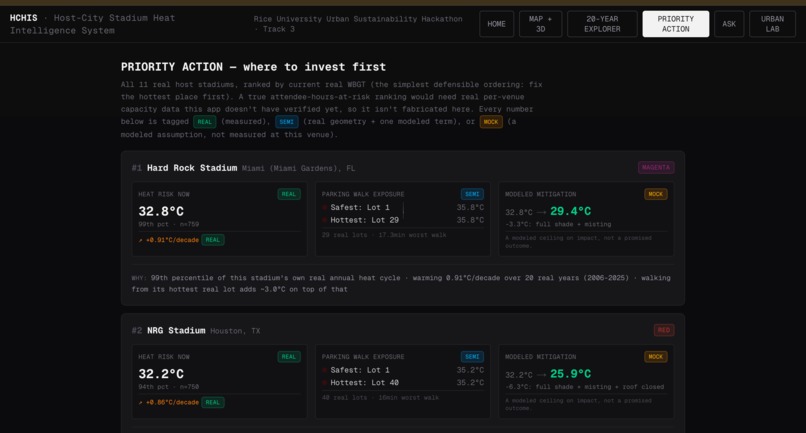Click the WHY explanation under Hard Rock Stadium
Image resolution: width=806 pixels, height=433 pixels.
click(401, 283)
